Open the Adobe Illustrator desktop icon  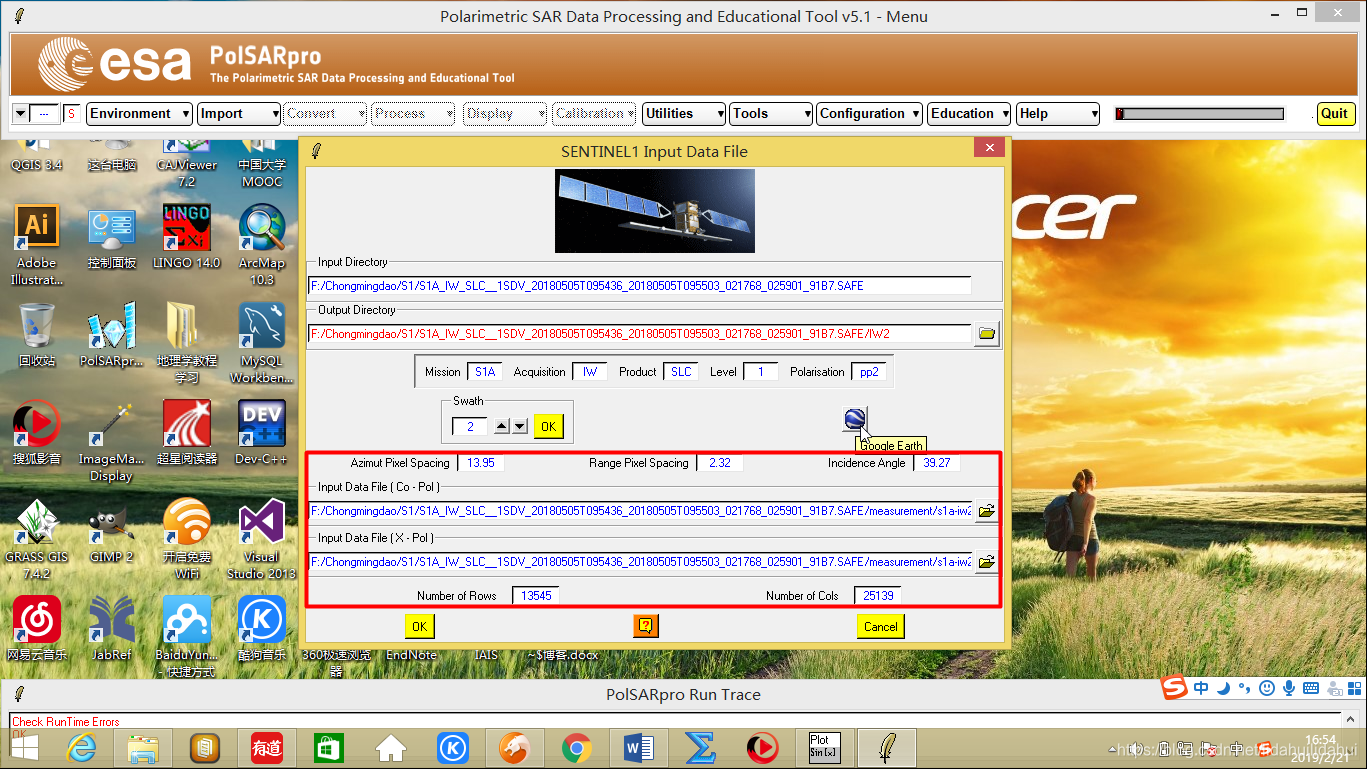pos(37,246)
